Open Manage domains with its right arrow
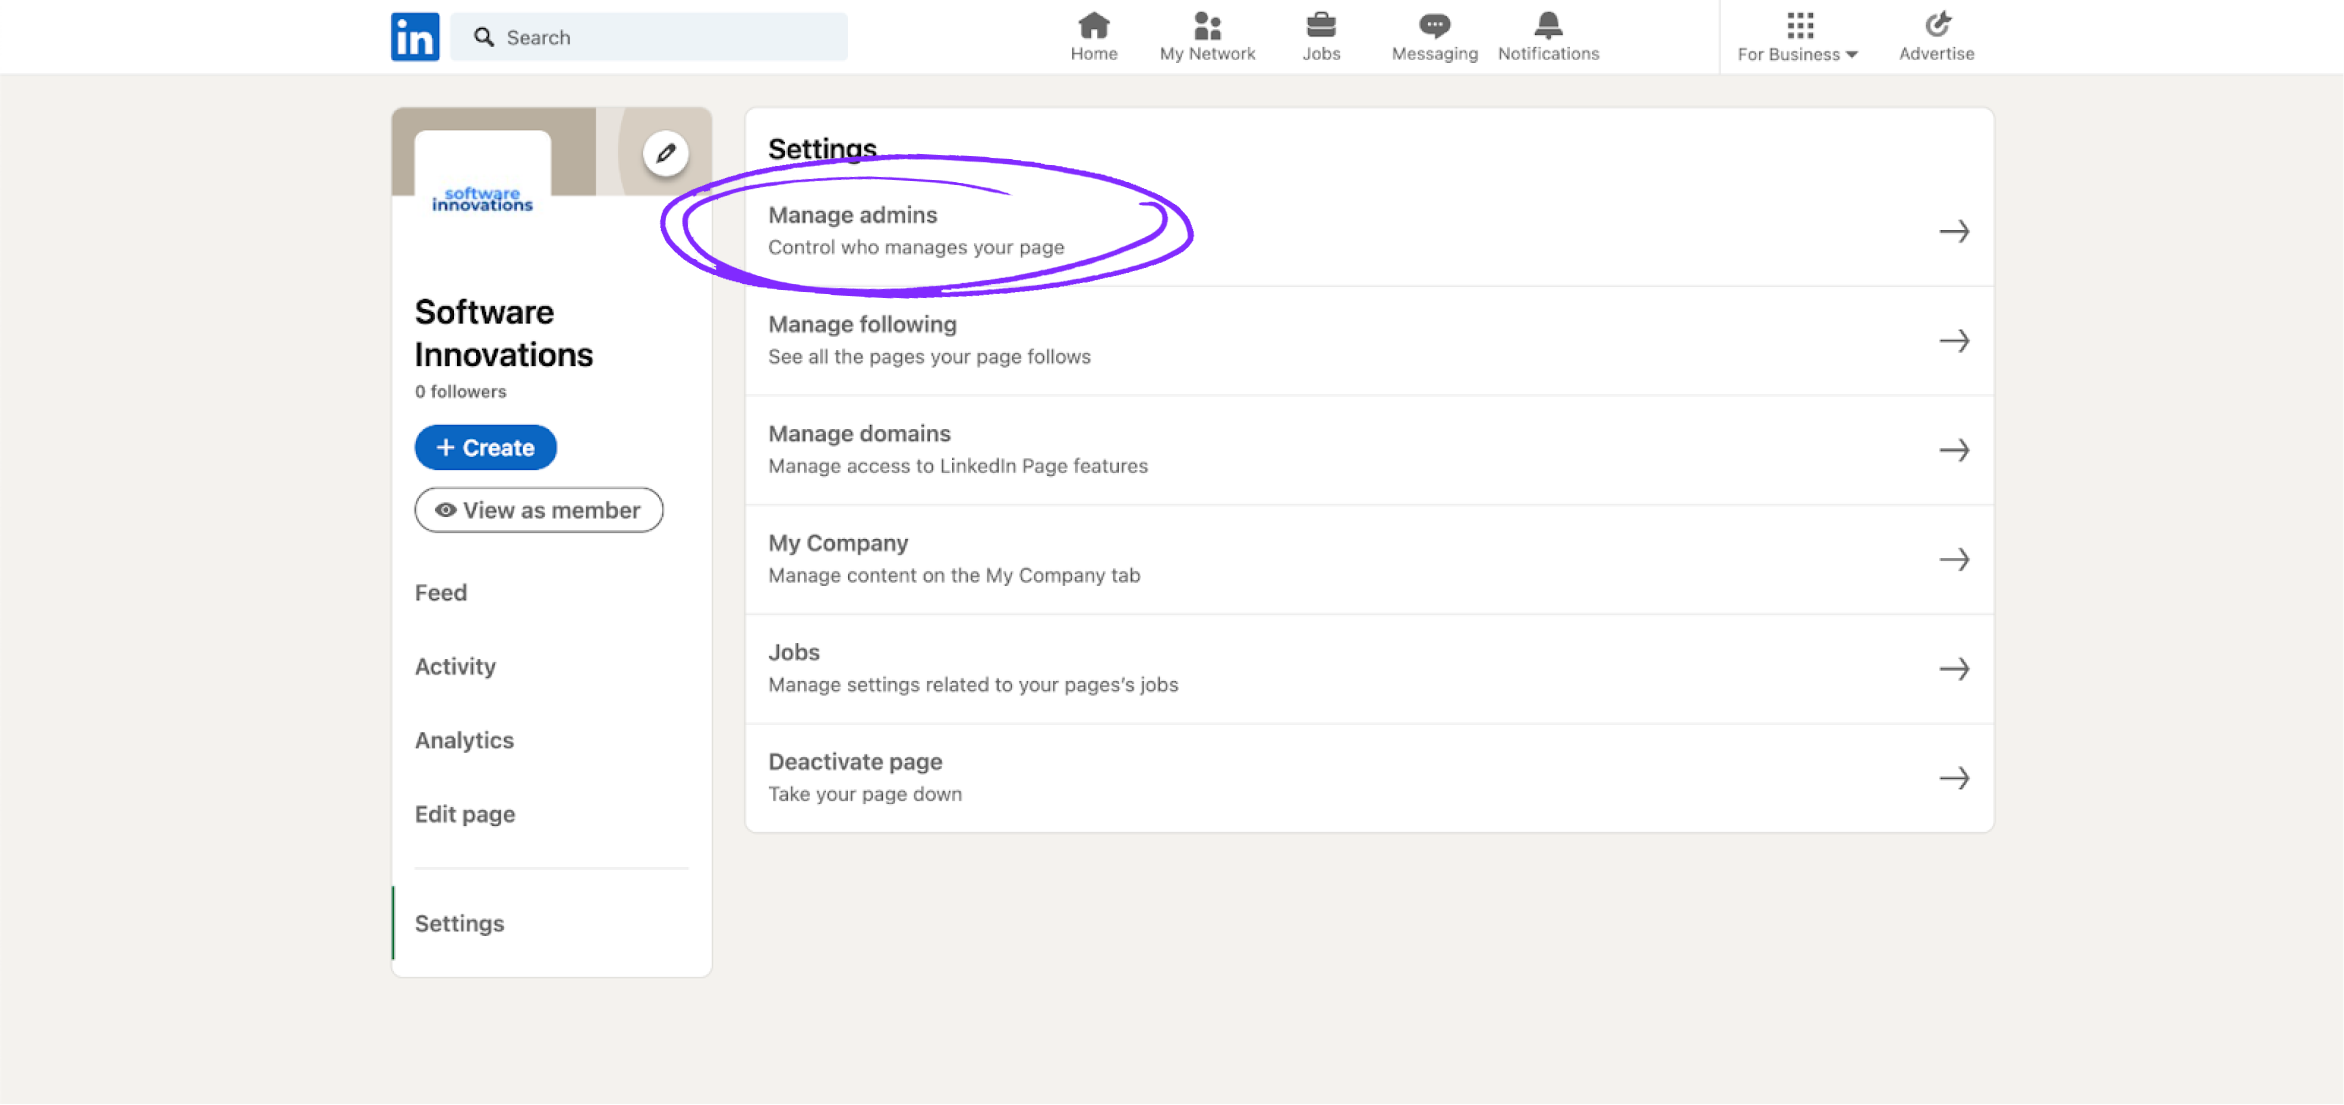Viewport: 2344px width, 1105px height. click(x=1955, y=450)
